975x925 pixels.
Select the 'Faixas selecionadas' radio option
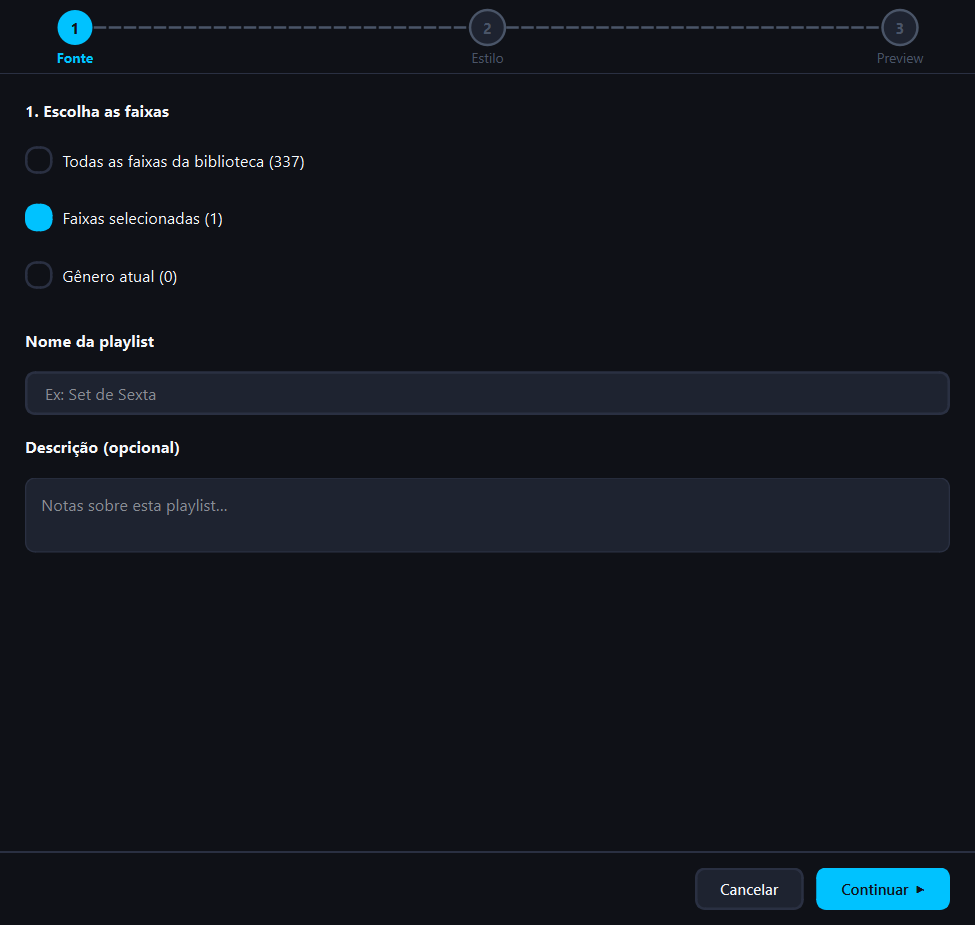tap(39, 218)
